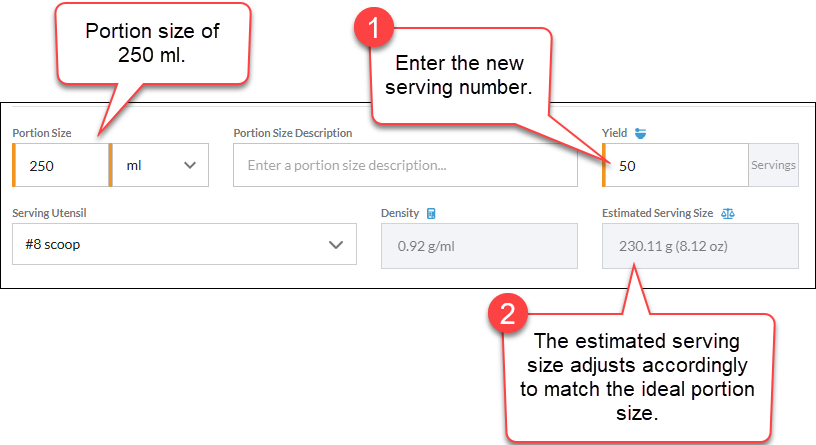Screen dimensions: 816x445
Task: Open the ml unit dropdown
Action: coord(159,165)
